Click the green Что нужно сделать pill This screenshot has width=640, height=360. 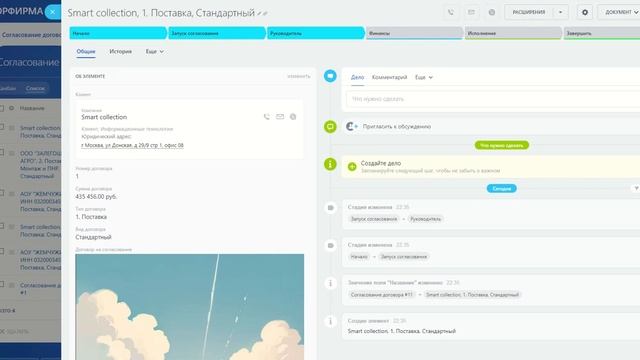pyautogui.click(x=502, y=145)
